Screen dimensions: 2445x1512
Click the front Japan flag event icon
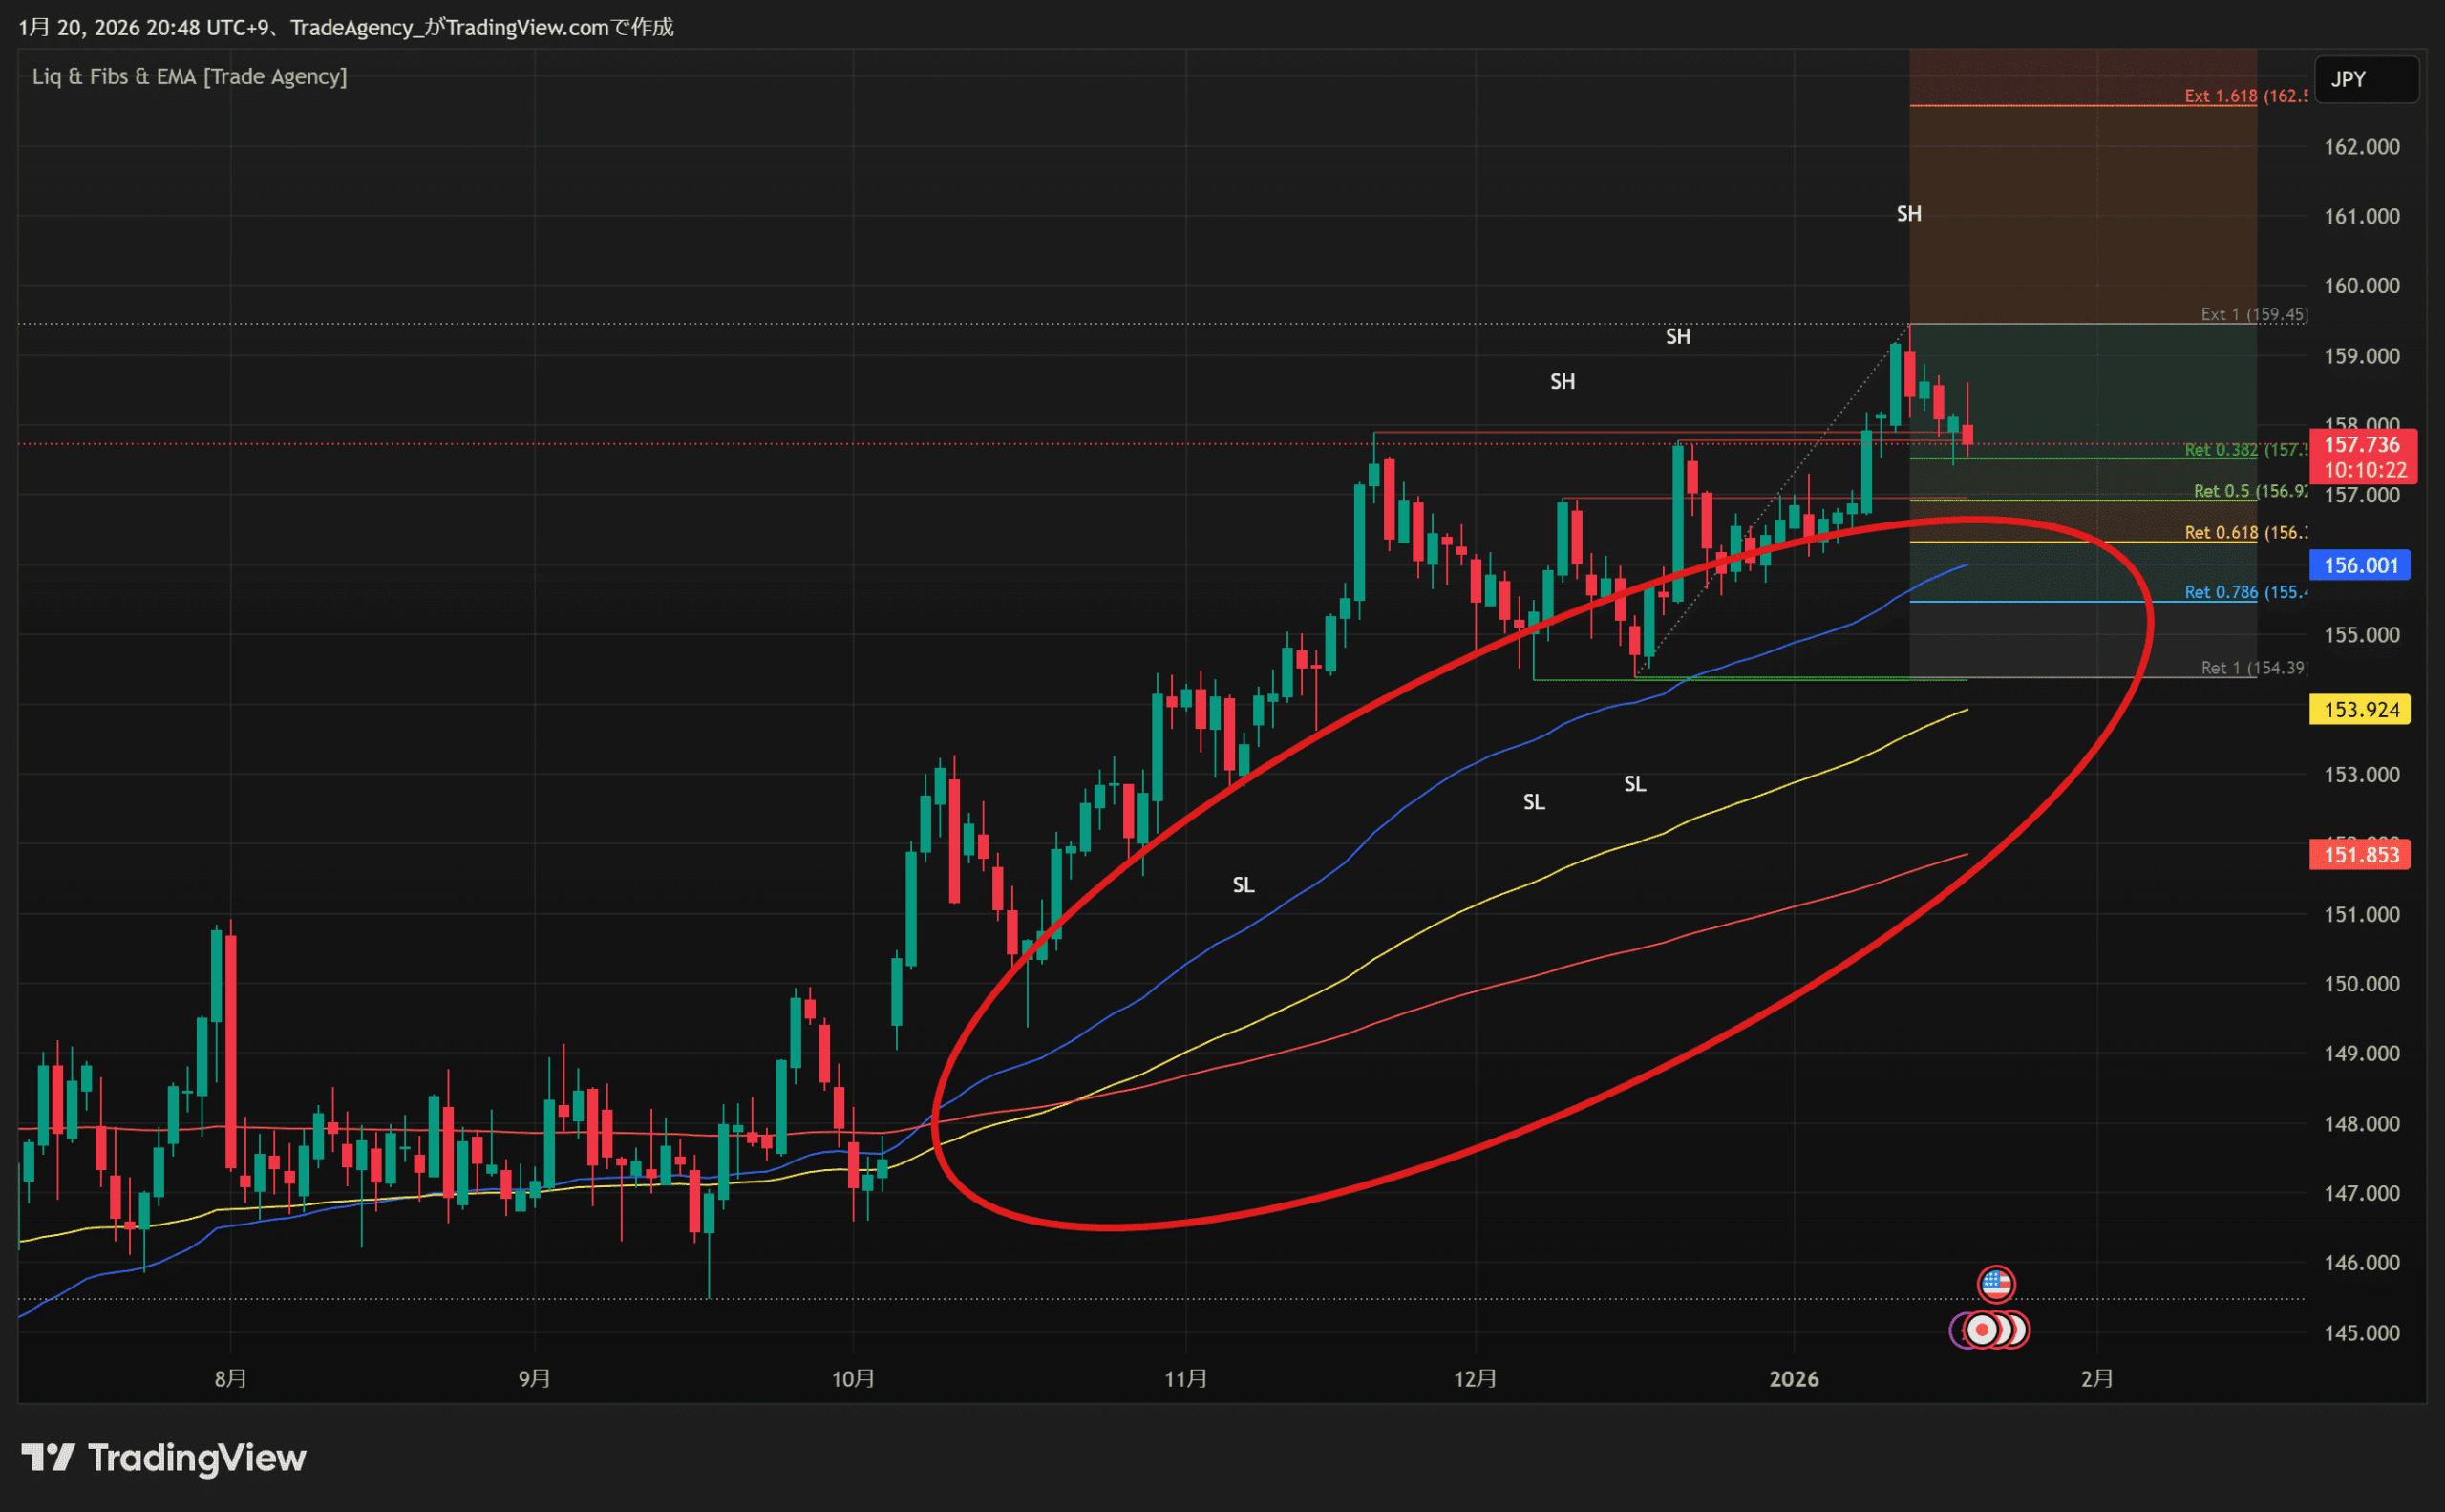pyautogui.click(x=1982, y=1330)
